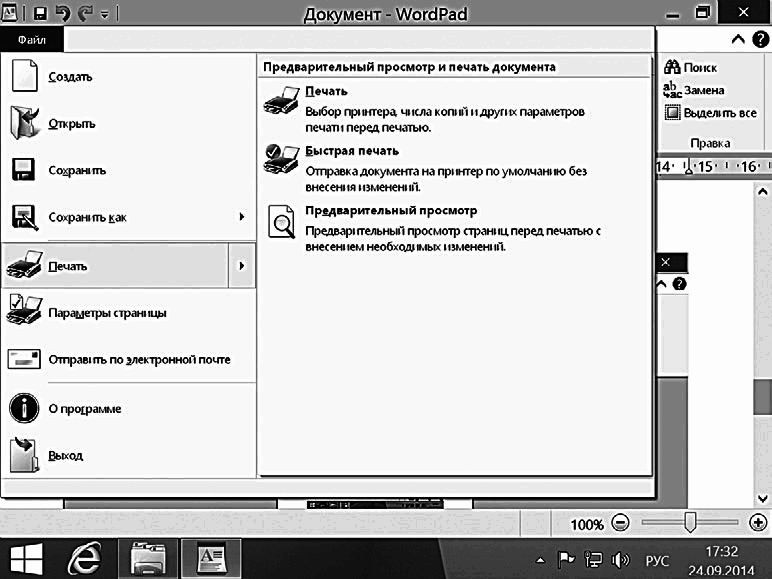Click the exit icon next to Выход
Screen dimensions: 772x579
coord(24,454)
